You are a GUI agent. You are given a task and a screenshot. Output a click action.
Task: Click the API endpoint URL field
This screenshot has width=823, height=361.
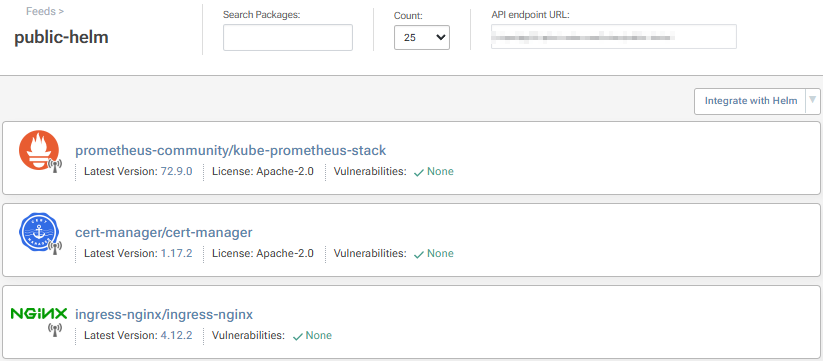(x=614, y=37)
